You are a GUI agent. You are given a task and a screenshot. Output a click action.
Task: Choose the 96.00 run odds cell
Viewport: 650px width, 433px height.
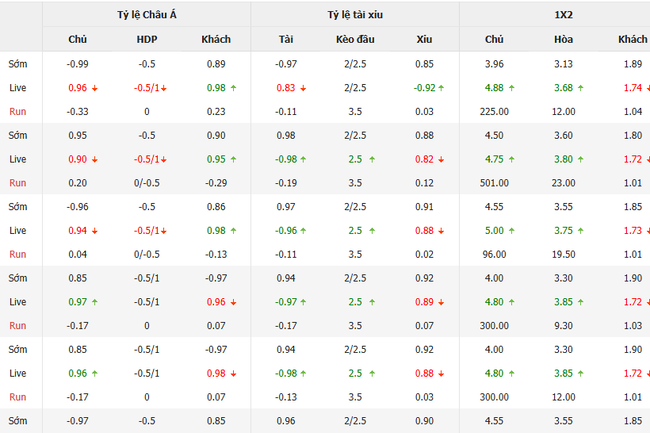coord(493,254)
